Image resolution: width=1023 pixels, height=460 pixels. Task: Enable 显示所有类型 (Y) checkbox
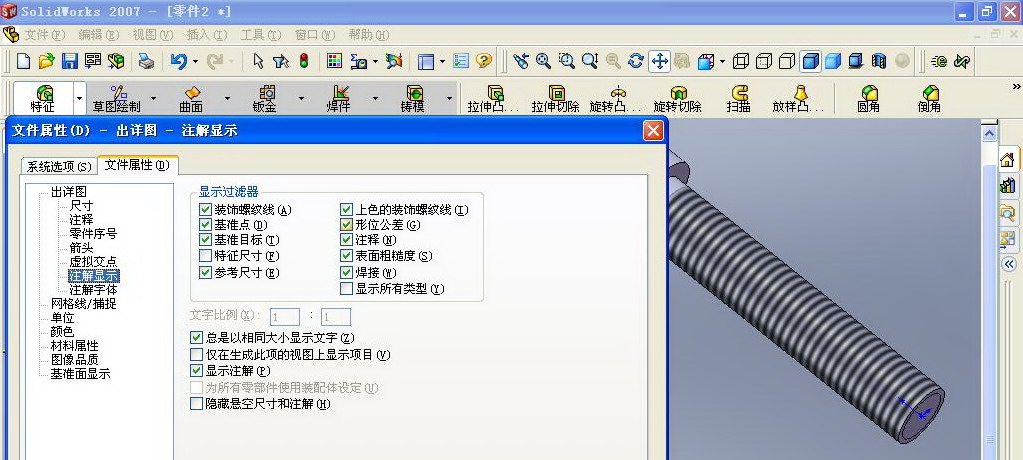[346, 288]
